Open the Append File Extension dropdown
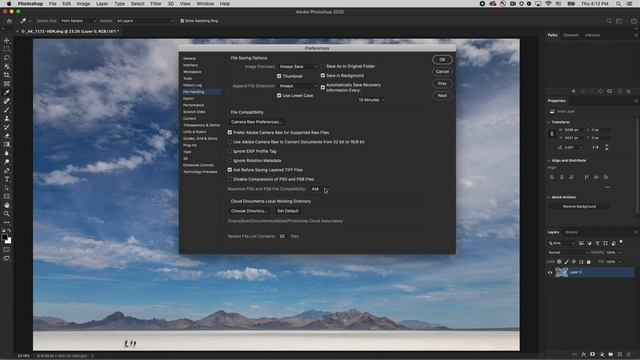The width and height of the screenshot is (640, 360). coord(298,86)
